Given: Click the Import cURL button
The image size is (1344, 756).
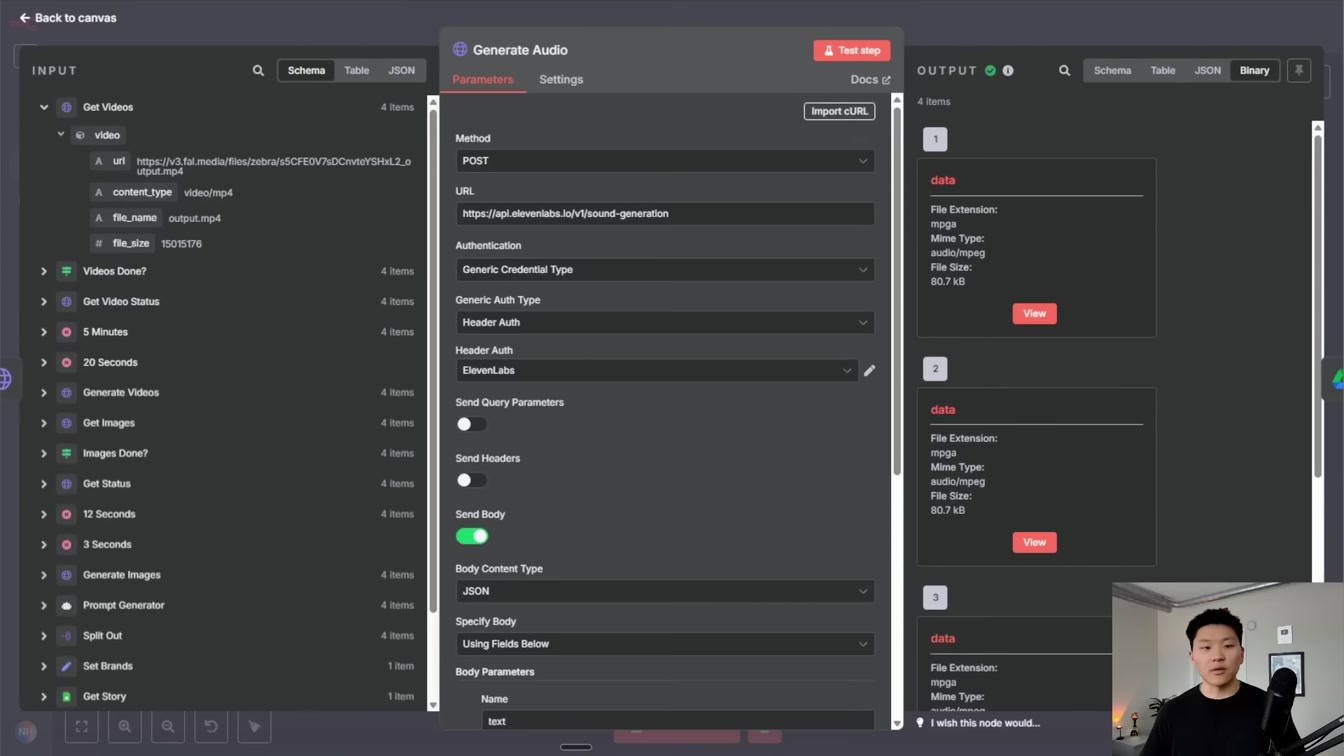Looking at the screenshot, I should tap(839, 111).
